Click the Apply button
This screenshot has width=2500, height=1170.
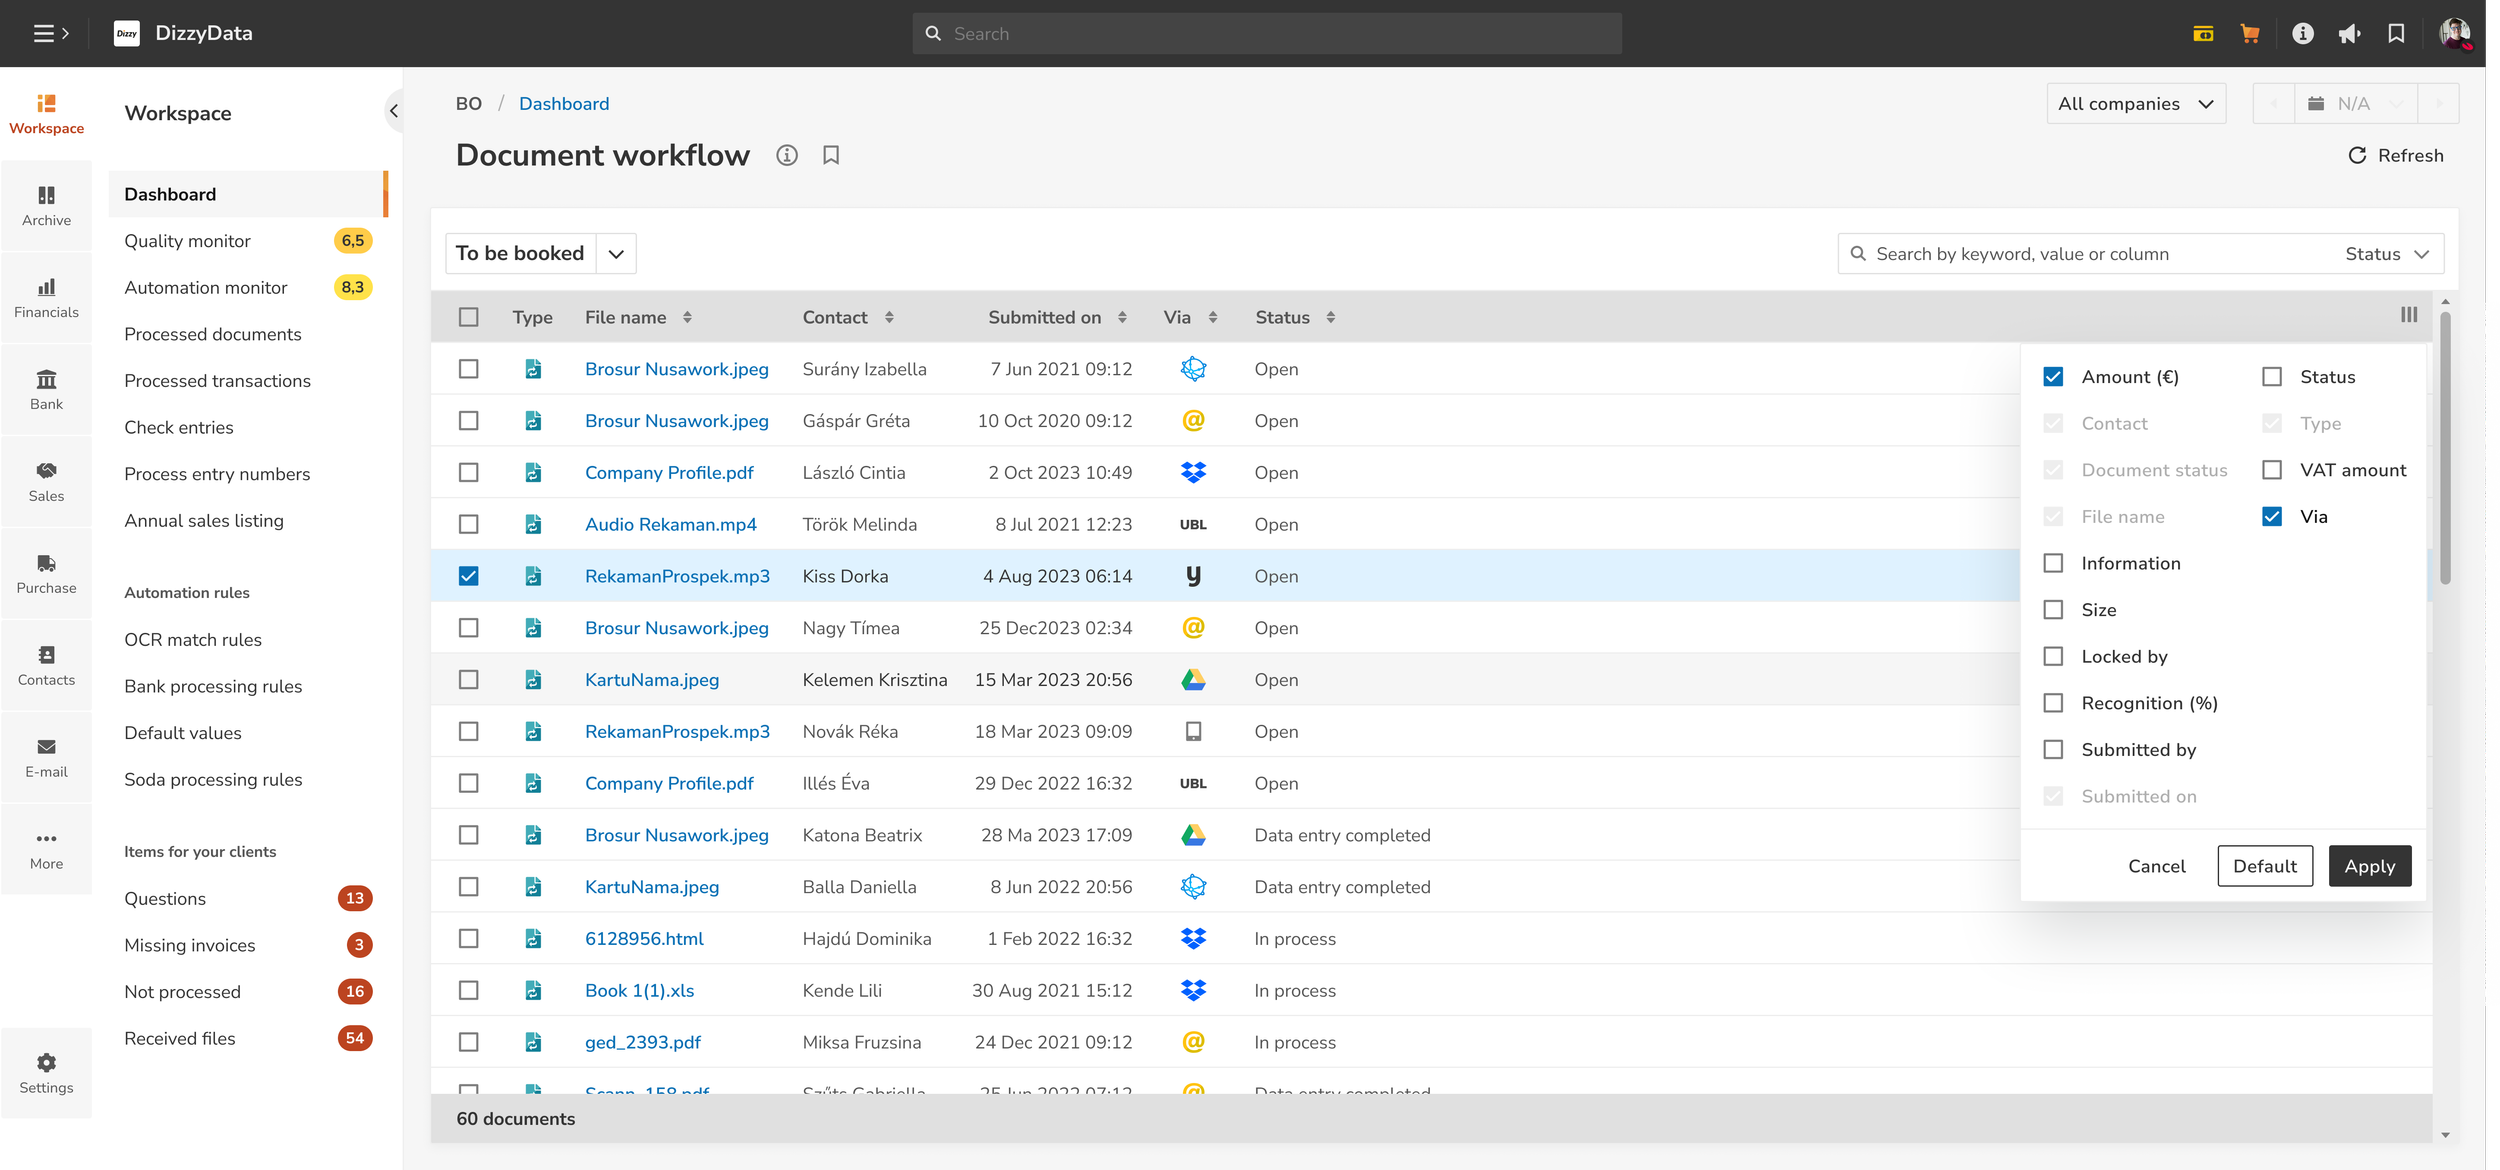[x=2369, y=866]
